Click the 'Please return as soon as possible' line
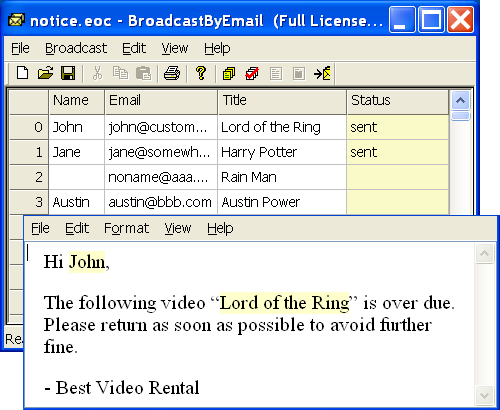This screenshot has width=500, height=410. click(238, 325)
